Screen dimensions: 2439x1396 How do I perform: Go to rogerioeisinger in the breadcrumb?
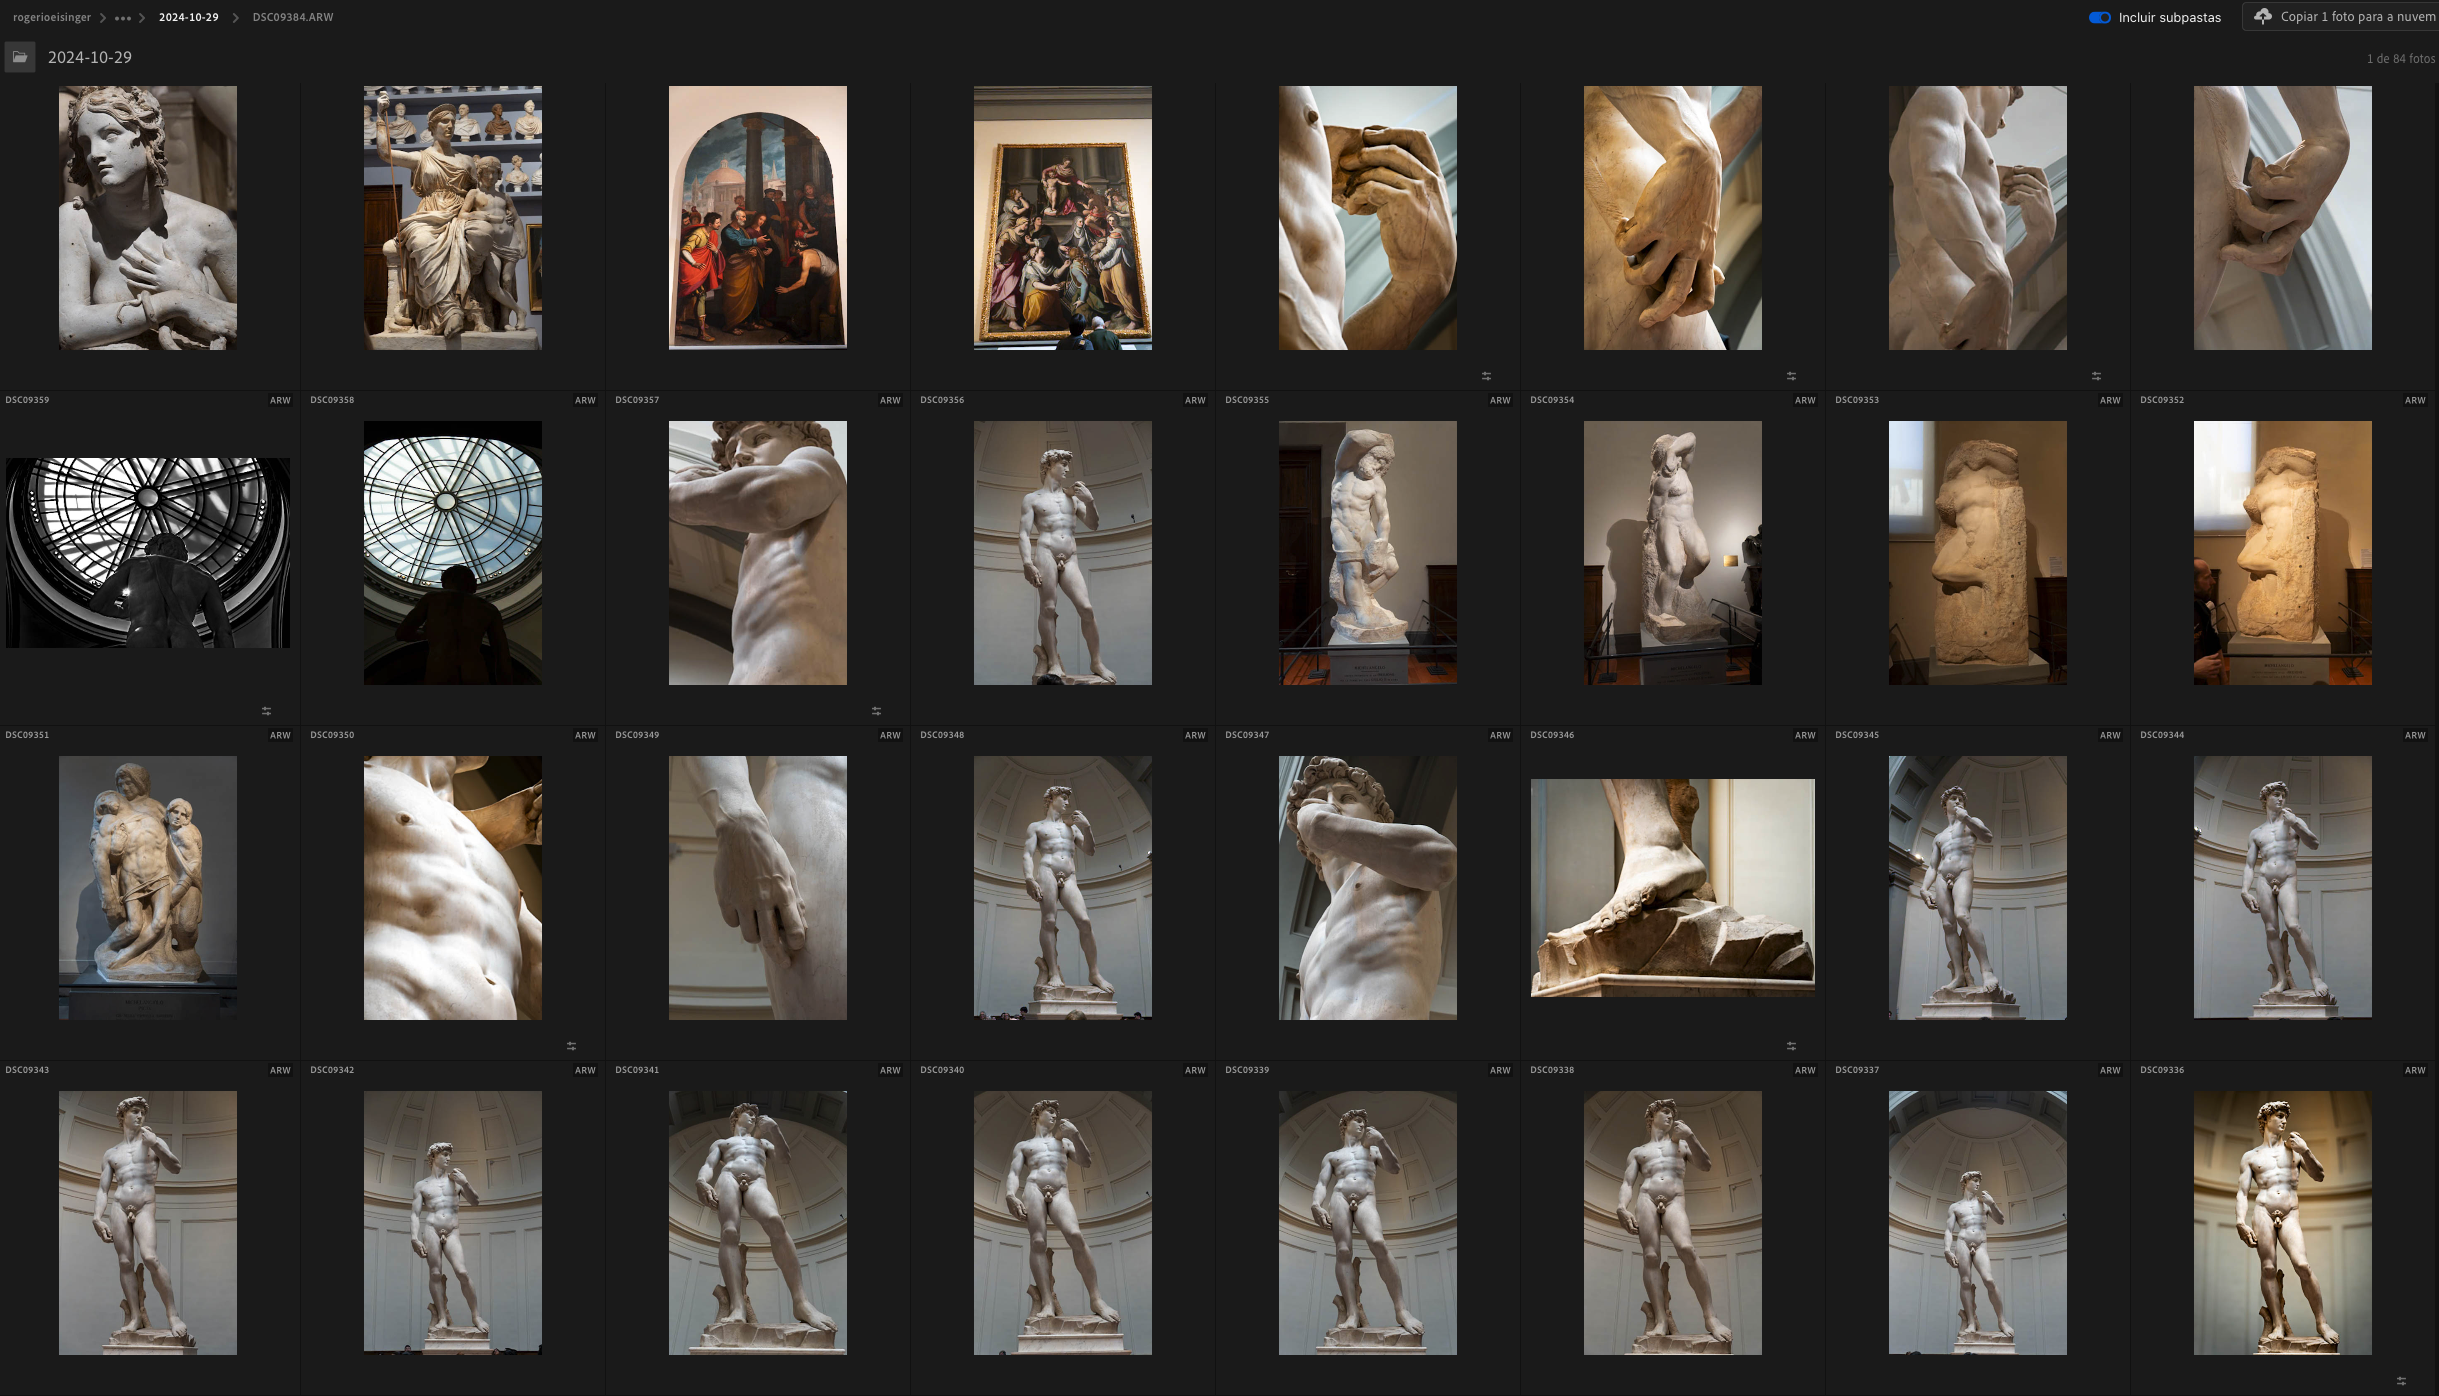tap(52, 17)
